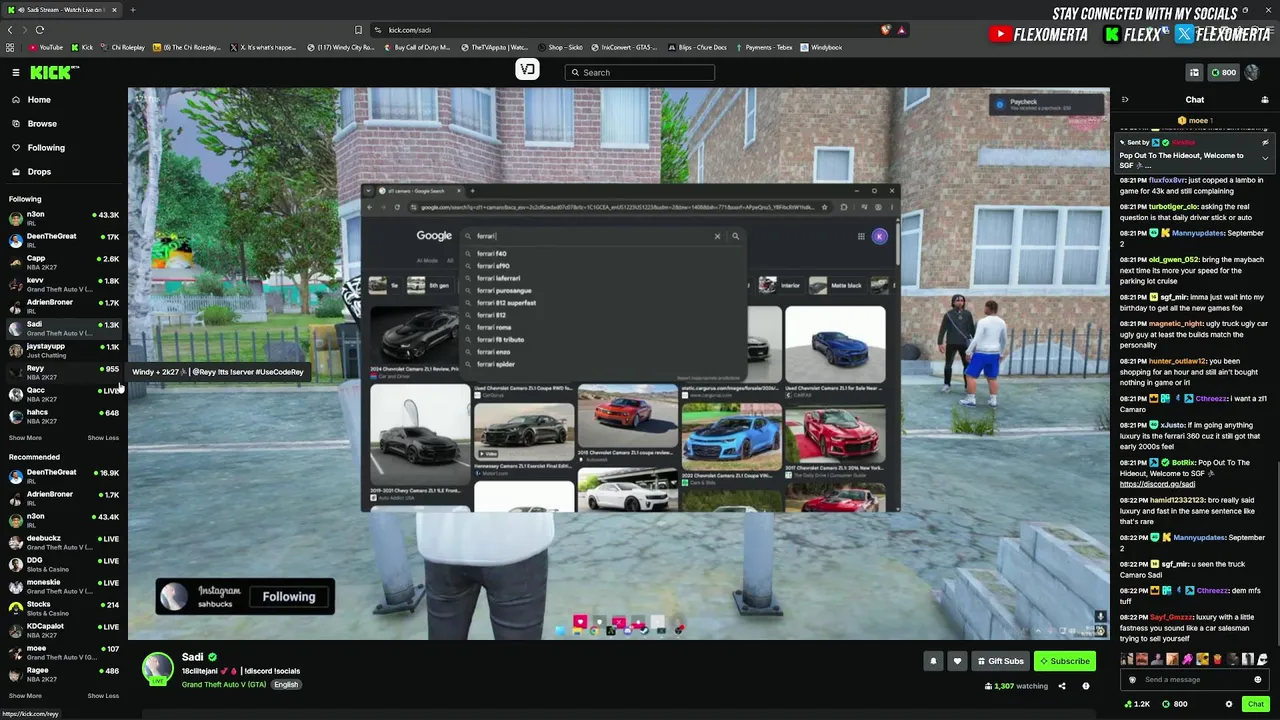Subscribe to Sadi's channel
Screen dimensions: 1280x720
(x=1064, y=661)
